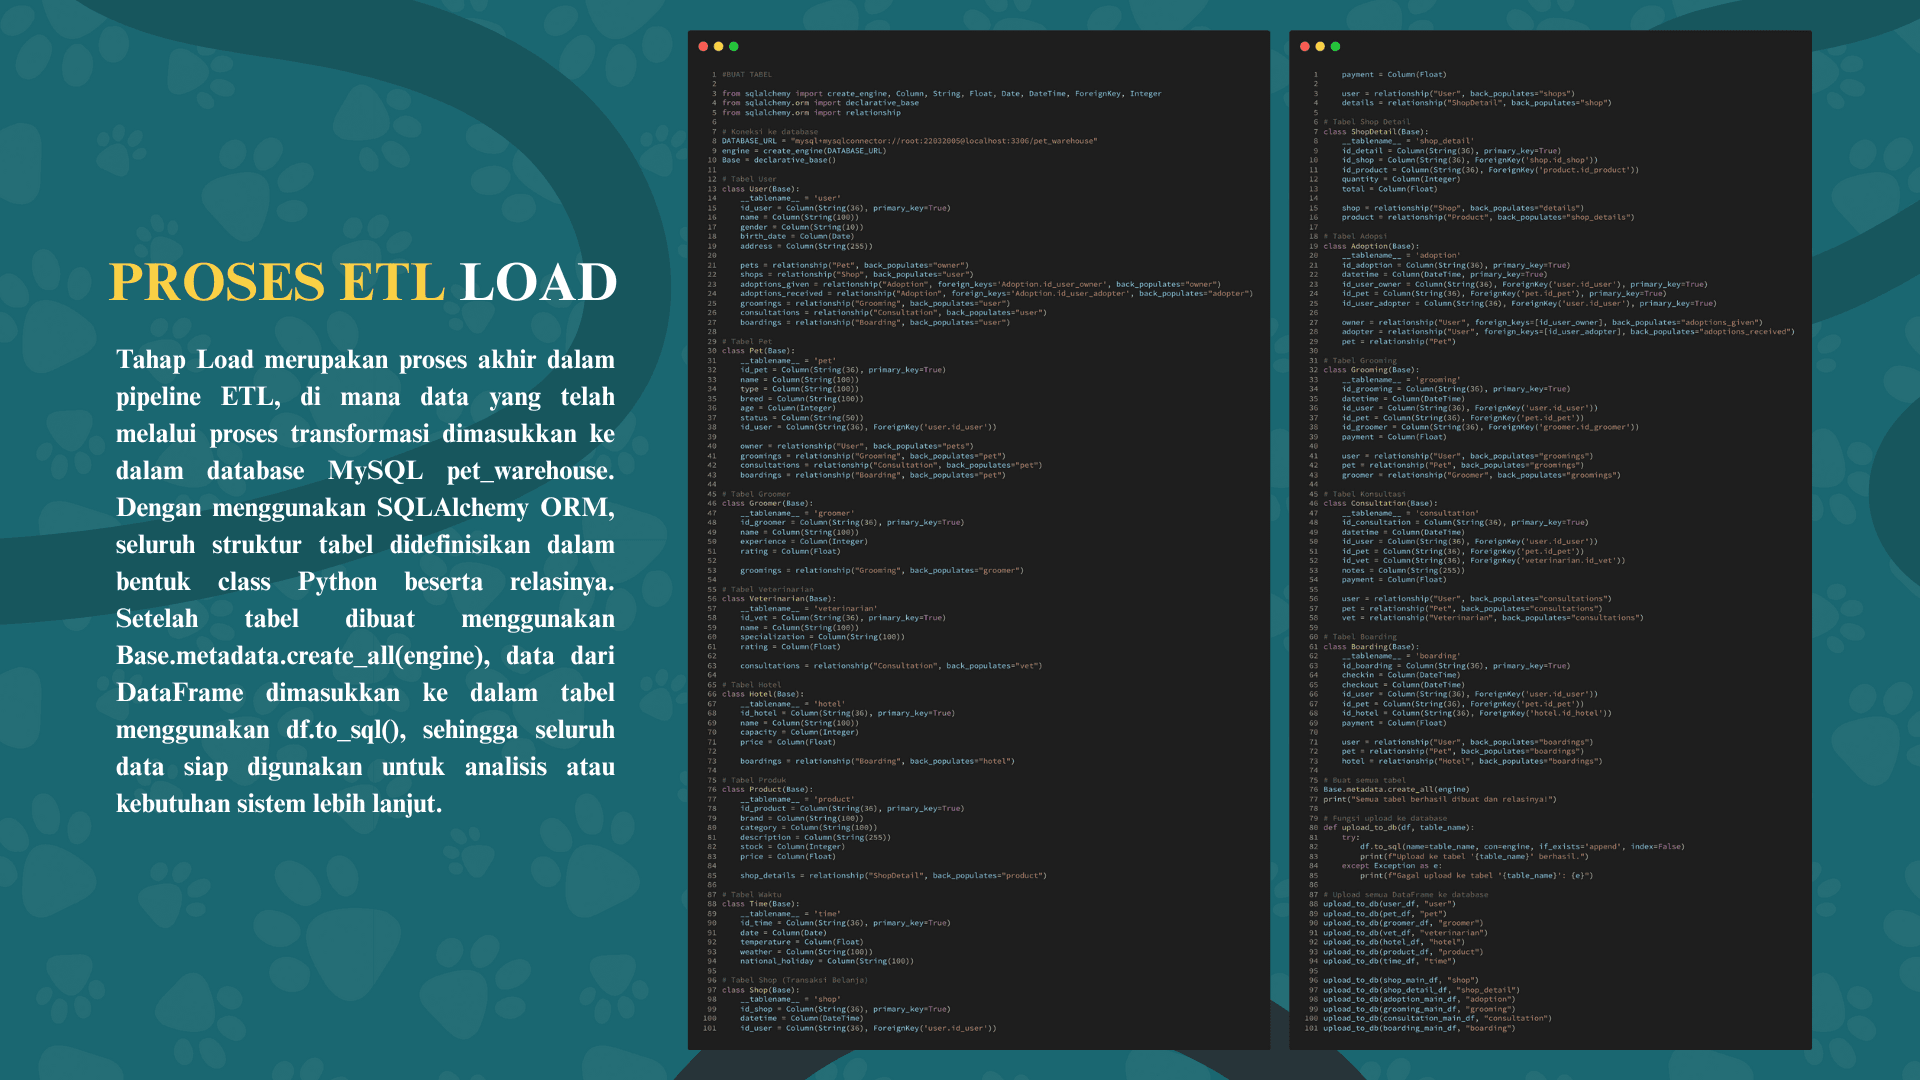
Task: Click the '#BUAT TABEL' comment on line 1
Action: point(747,75)
